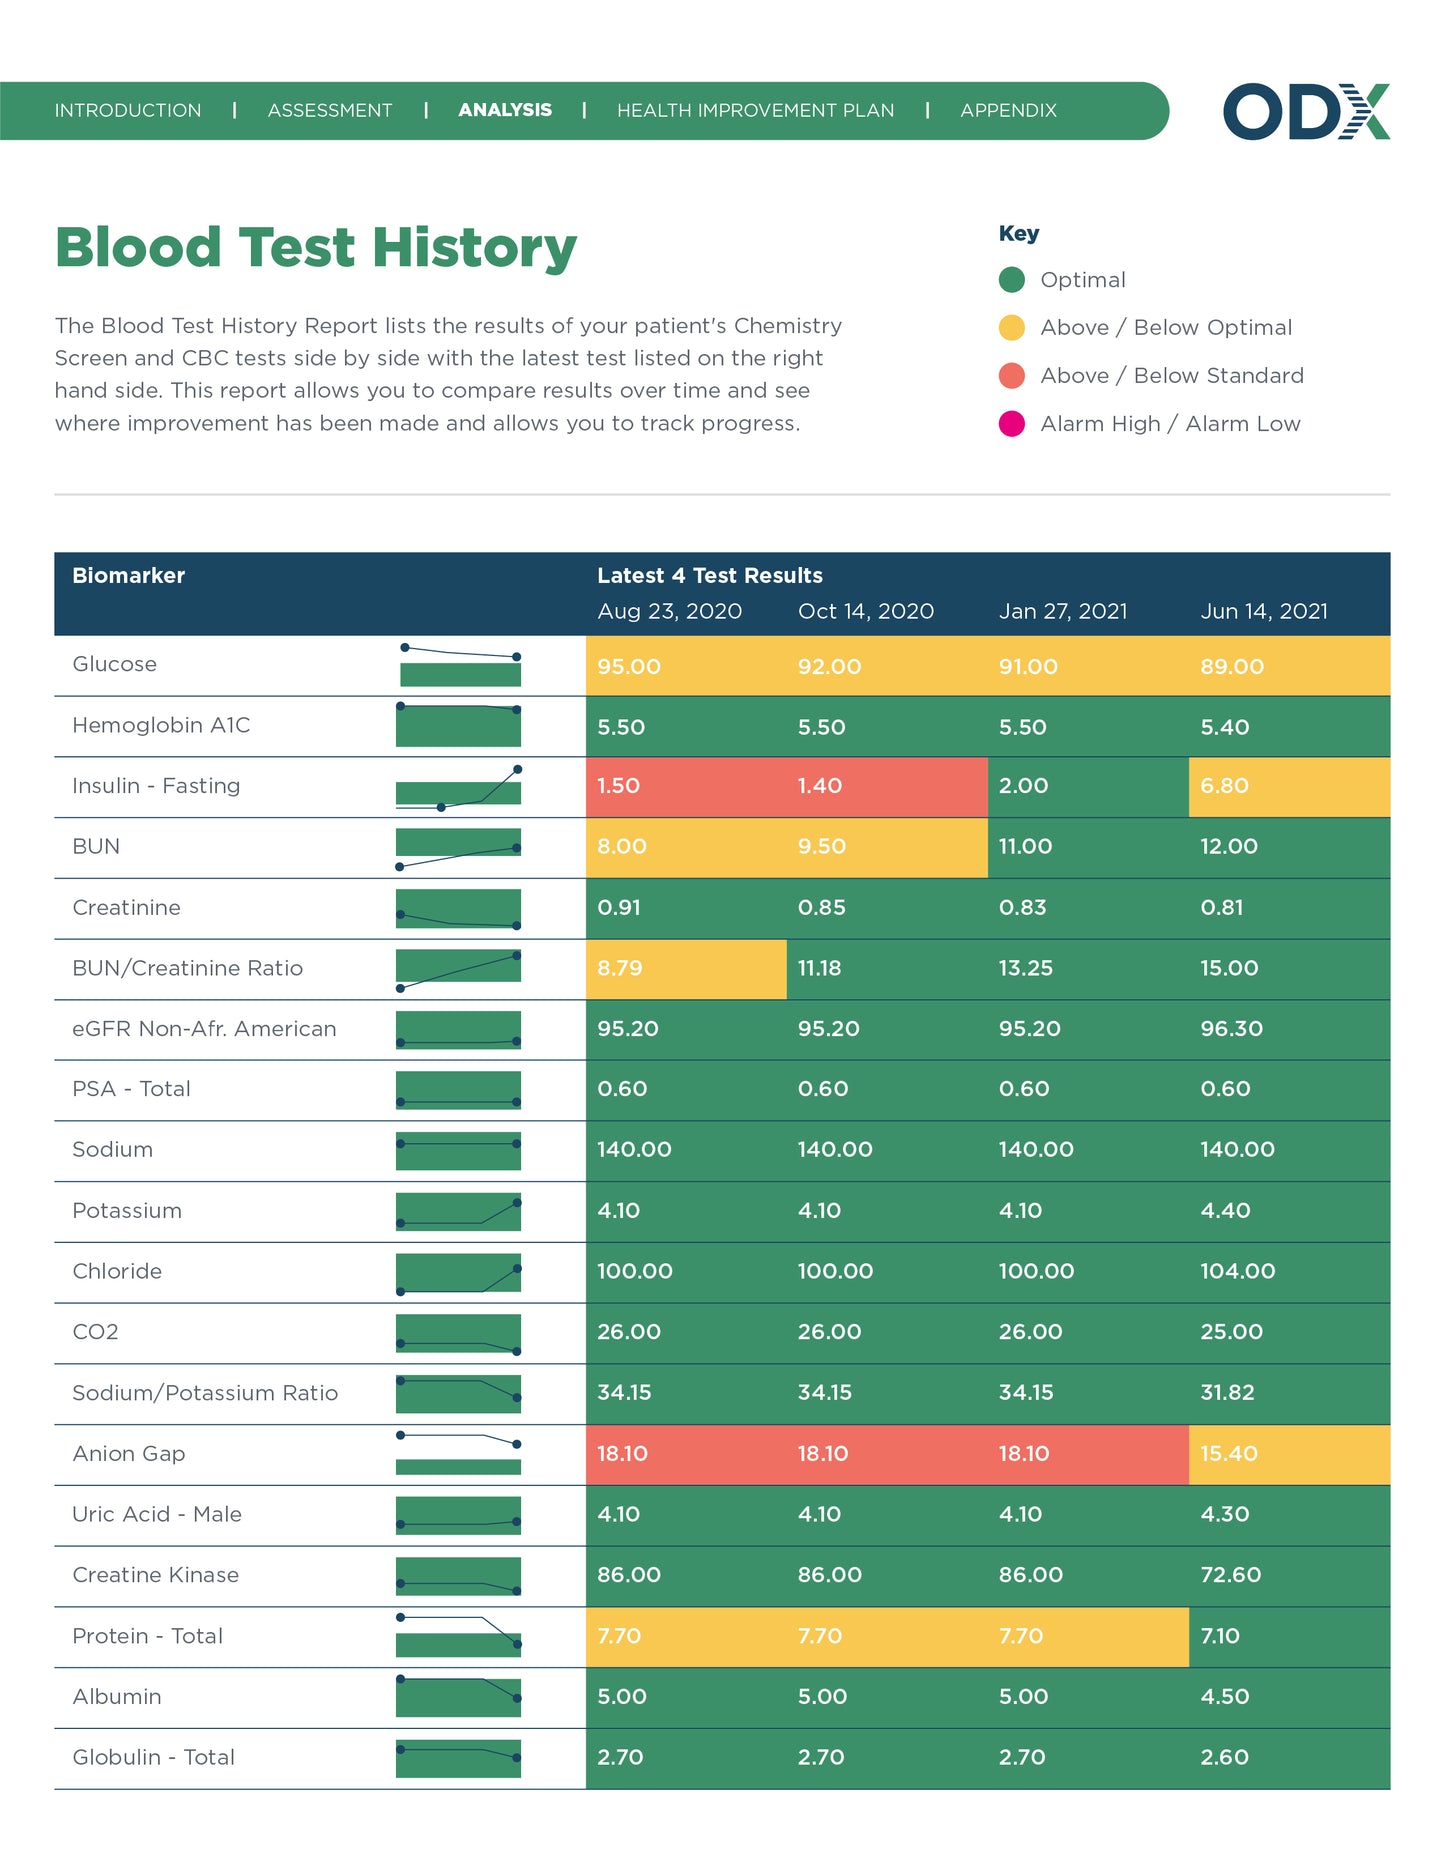Click the BUN/Creatinine Ratio sparkline chart

(459, 970)
